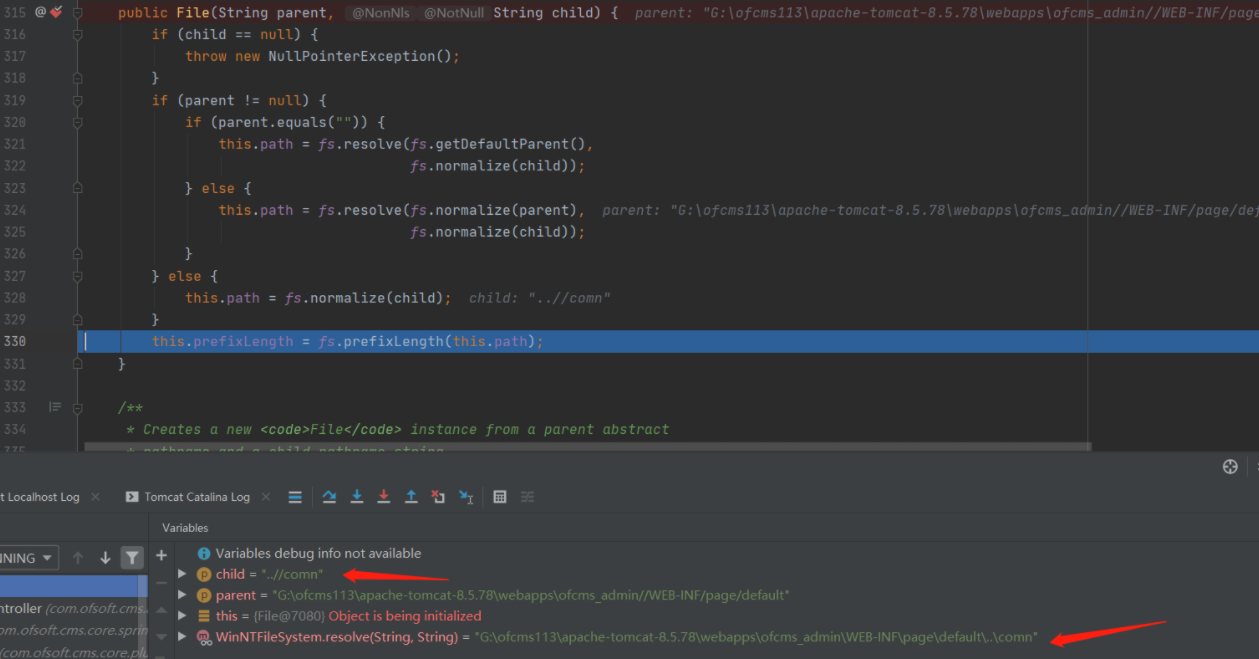Click getDefaultParent call on line 321
This screenshot has height=659, width=1259.
pos(502,144)
